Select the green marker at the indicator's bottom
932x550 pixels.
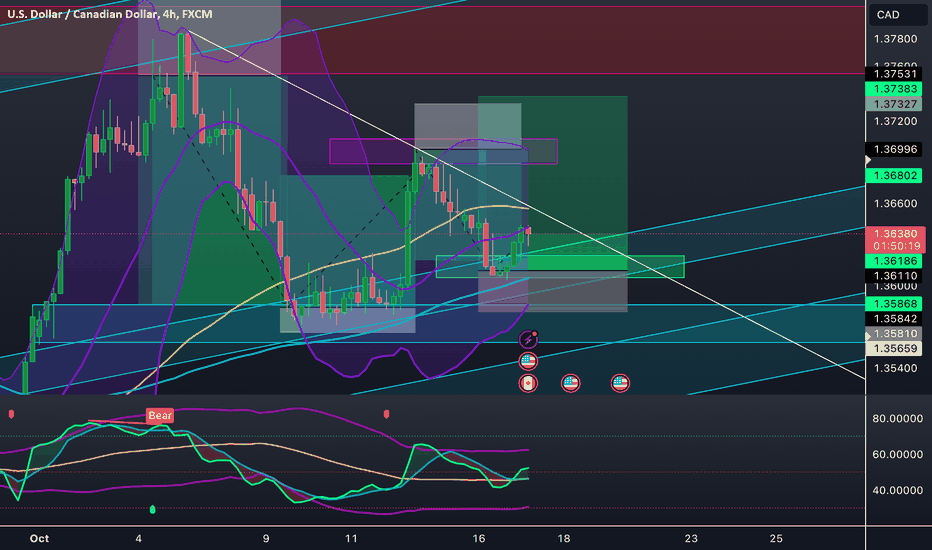point(152,509)
